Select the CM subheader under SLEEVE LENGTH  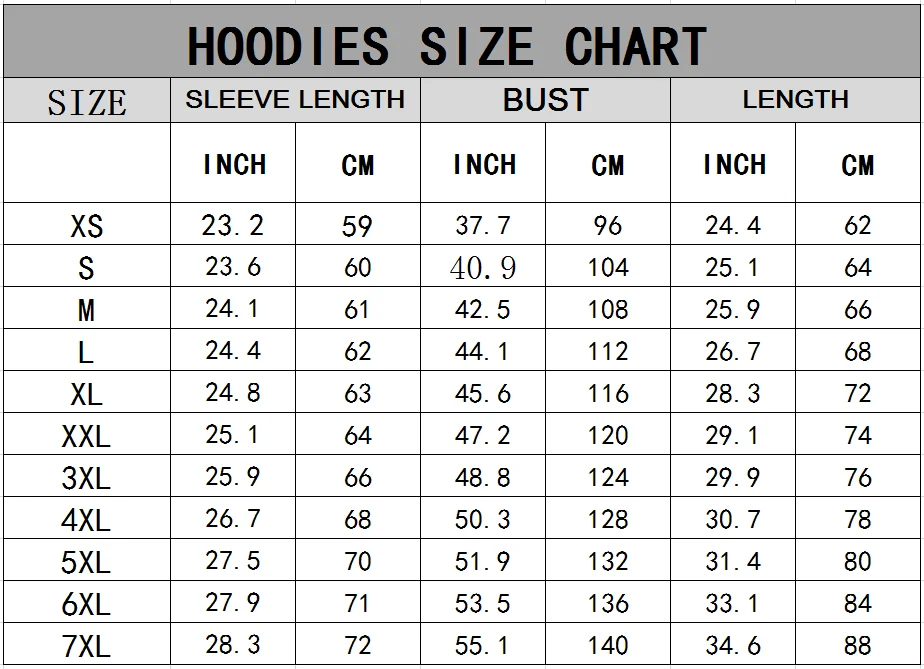pyautogui.click(x=358, y=166)
